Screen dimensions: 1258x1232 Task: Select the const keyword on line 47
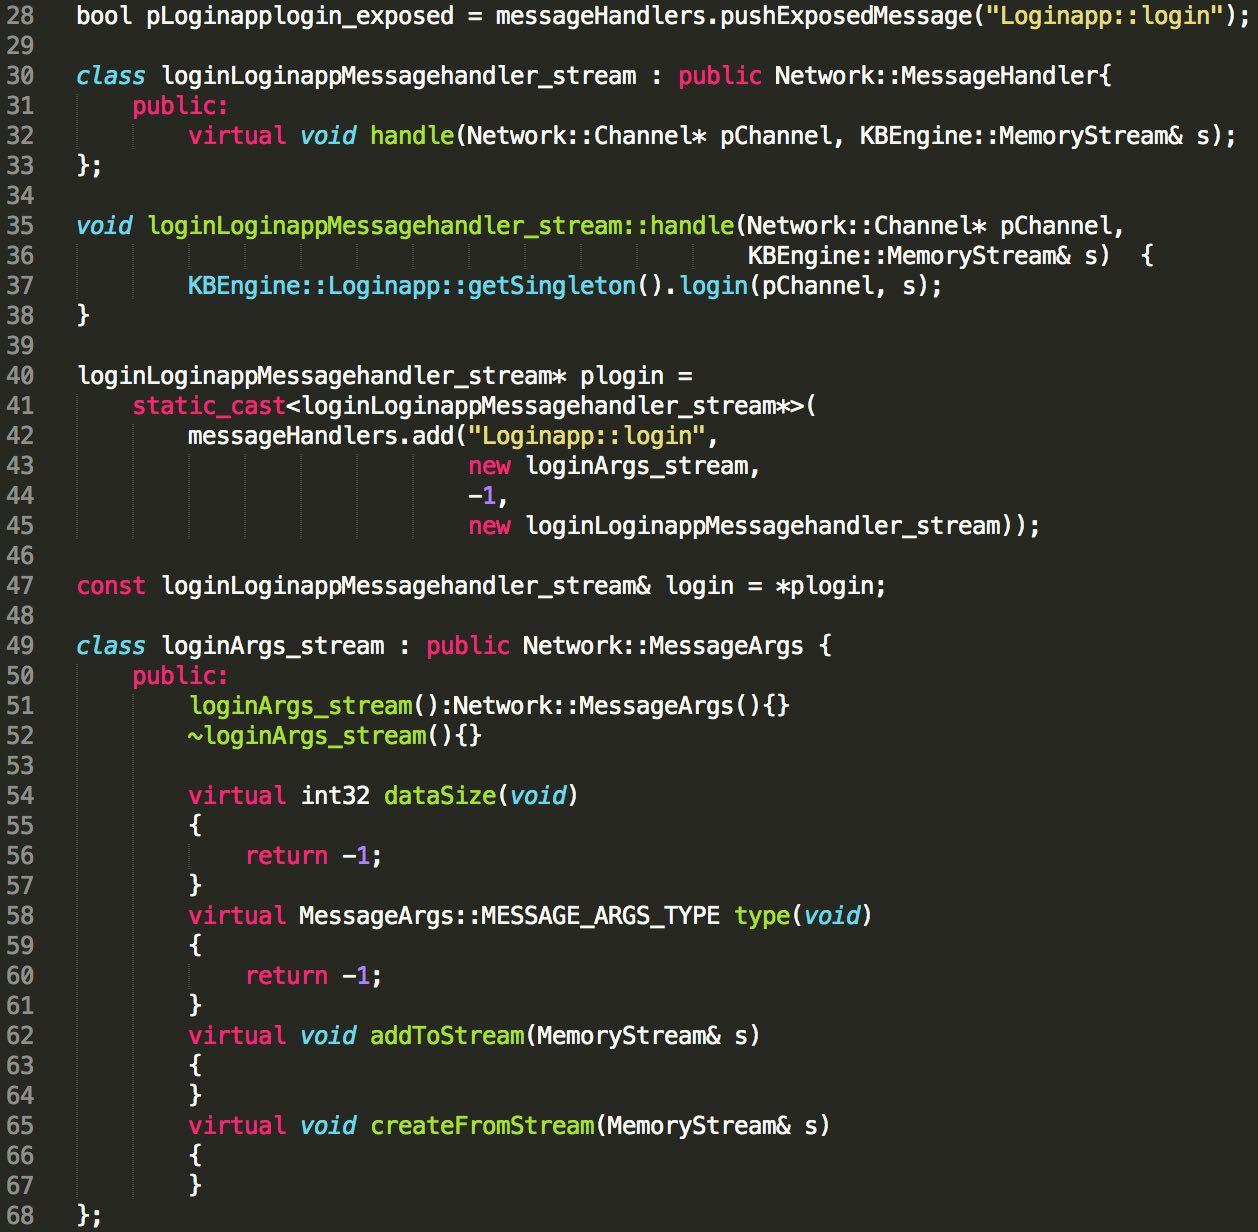pyautogui.click(x=111, y=585)
